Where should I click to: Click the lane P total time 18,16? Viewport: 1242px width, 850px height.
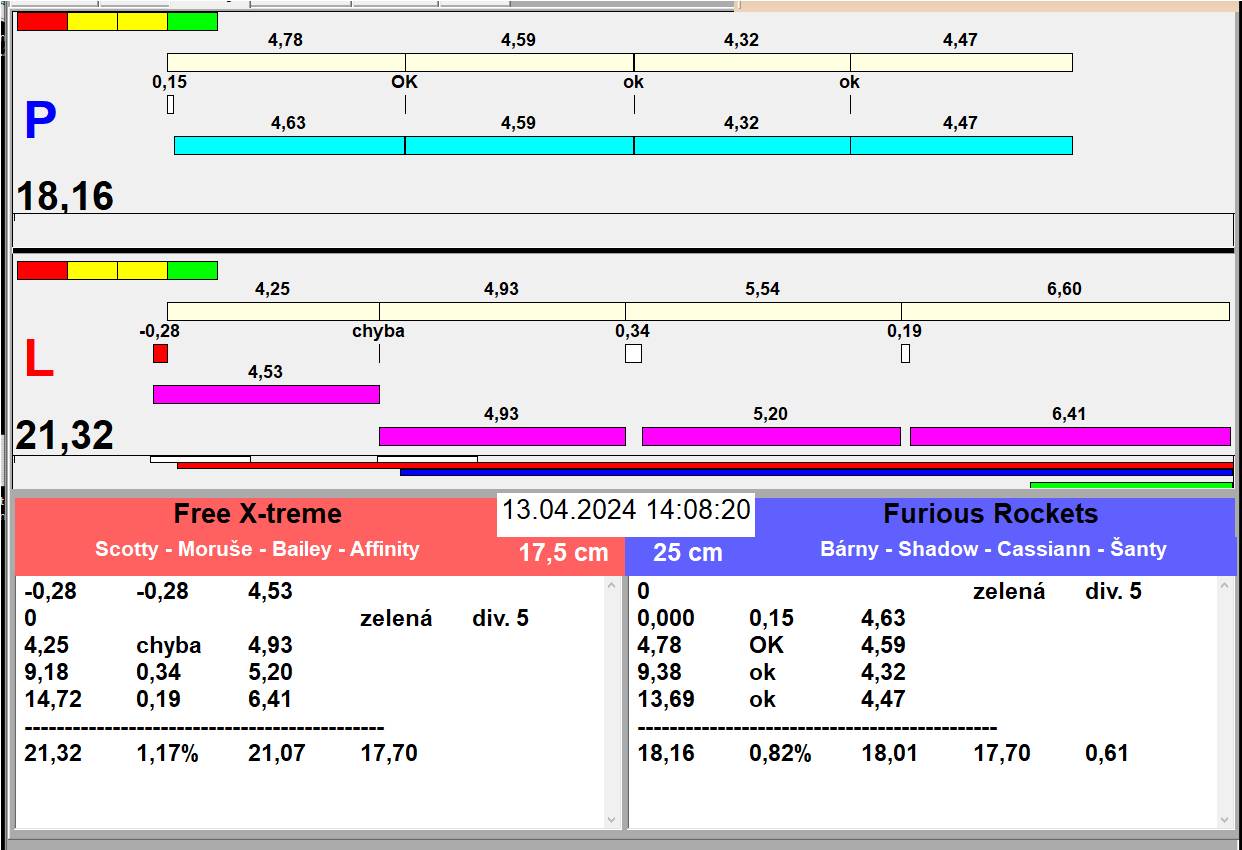pyautogui.click(x=65, y=196)
